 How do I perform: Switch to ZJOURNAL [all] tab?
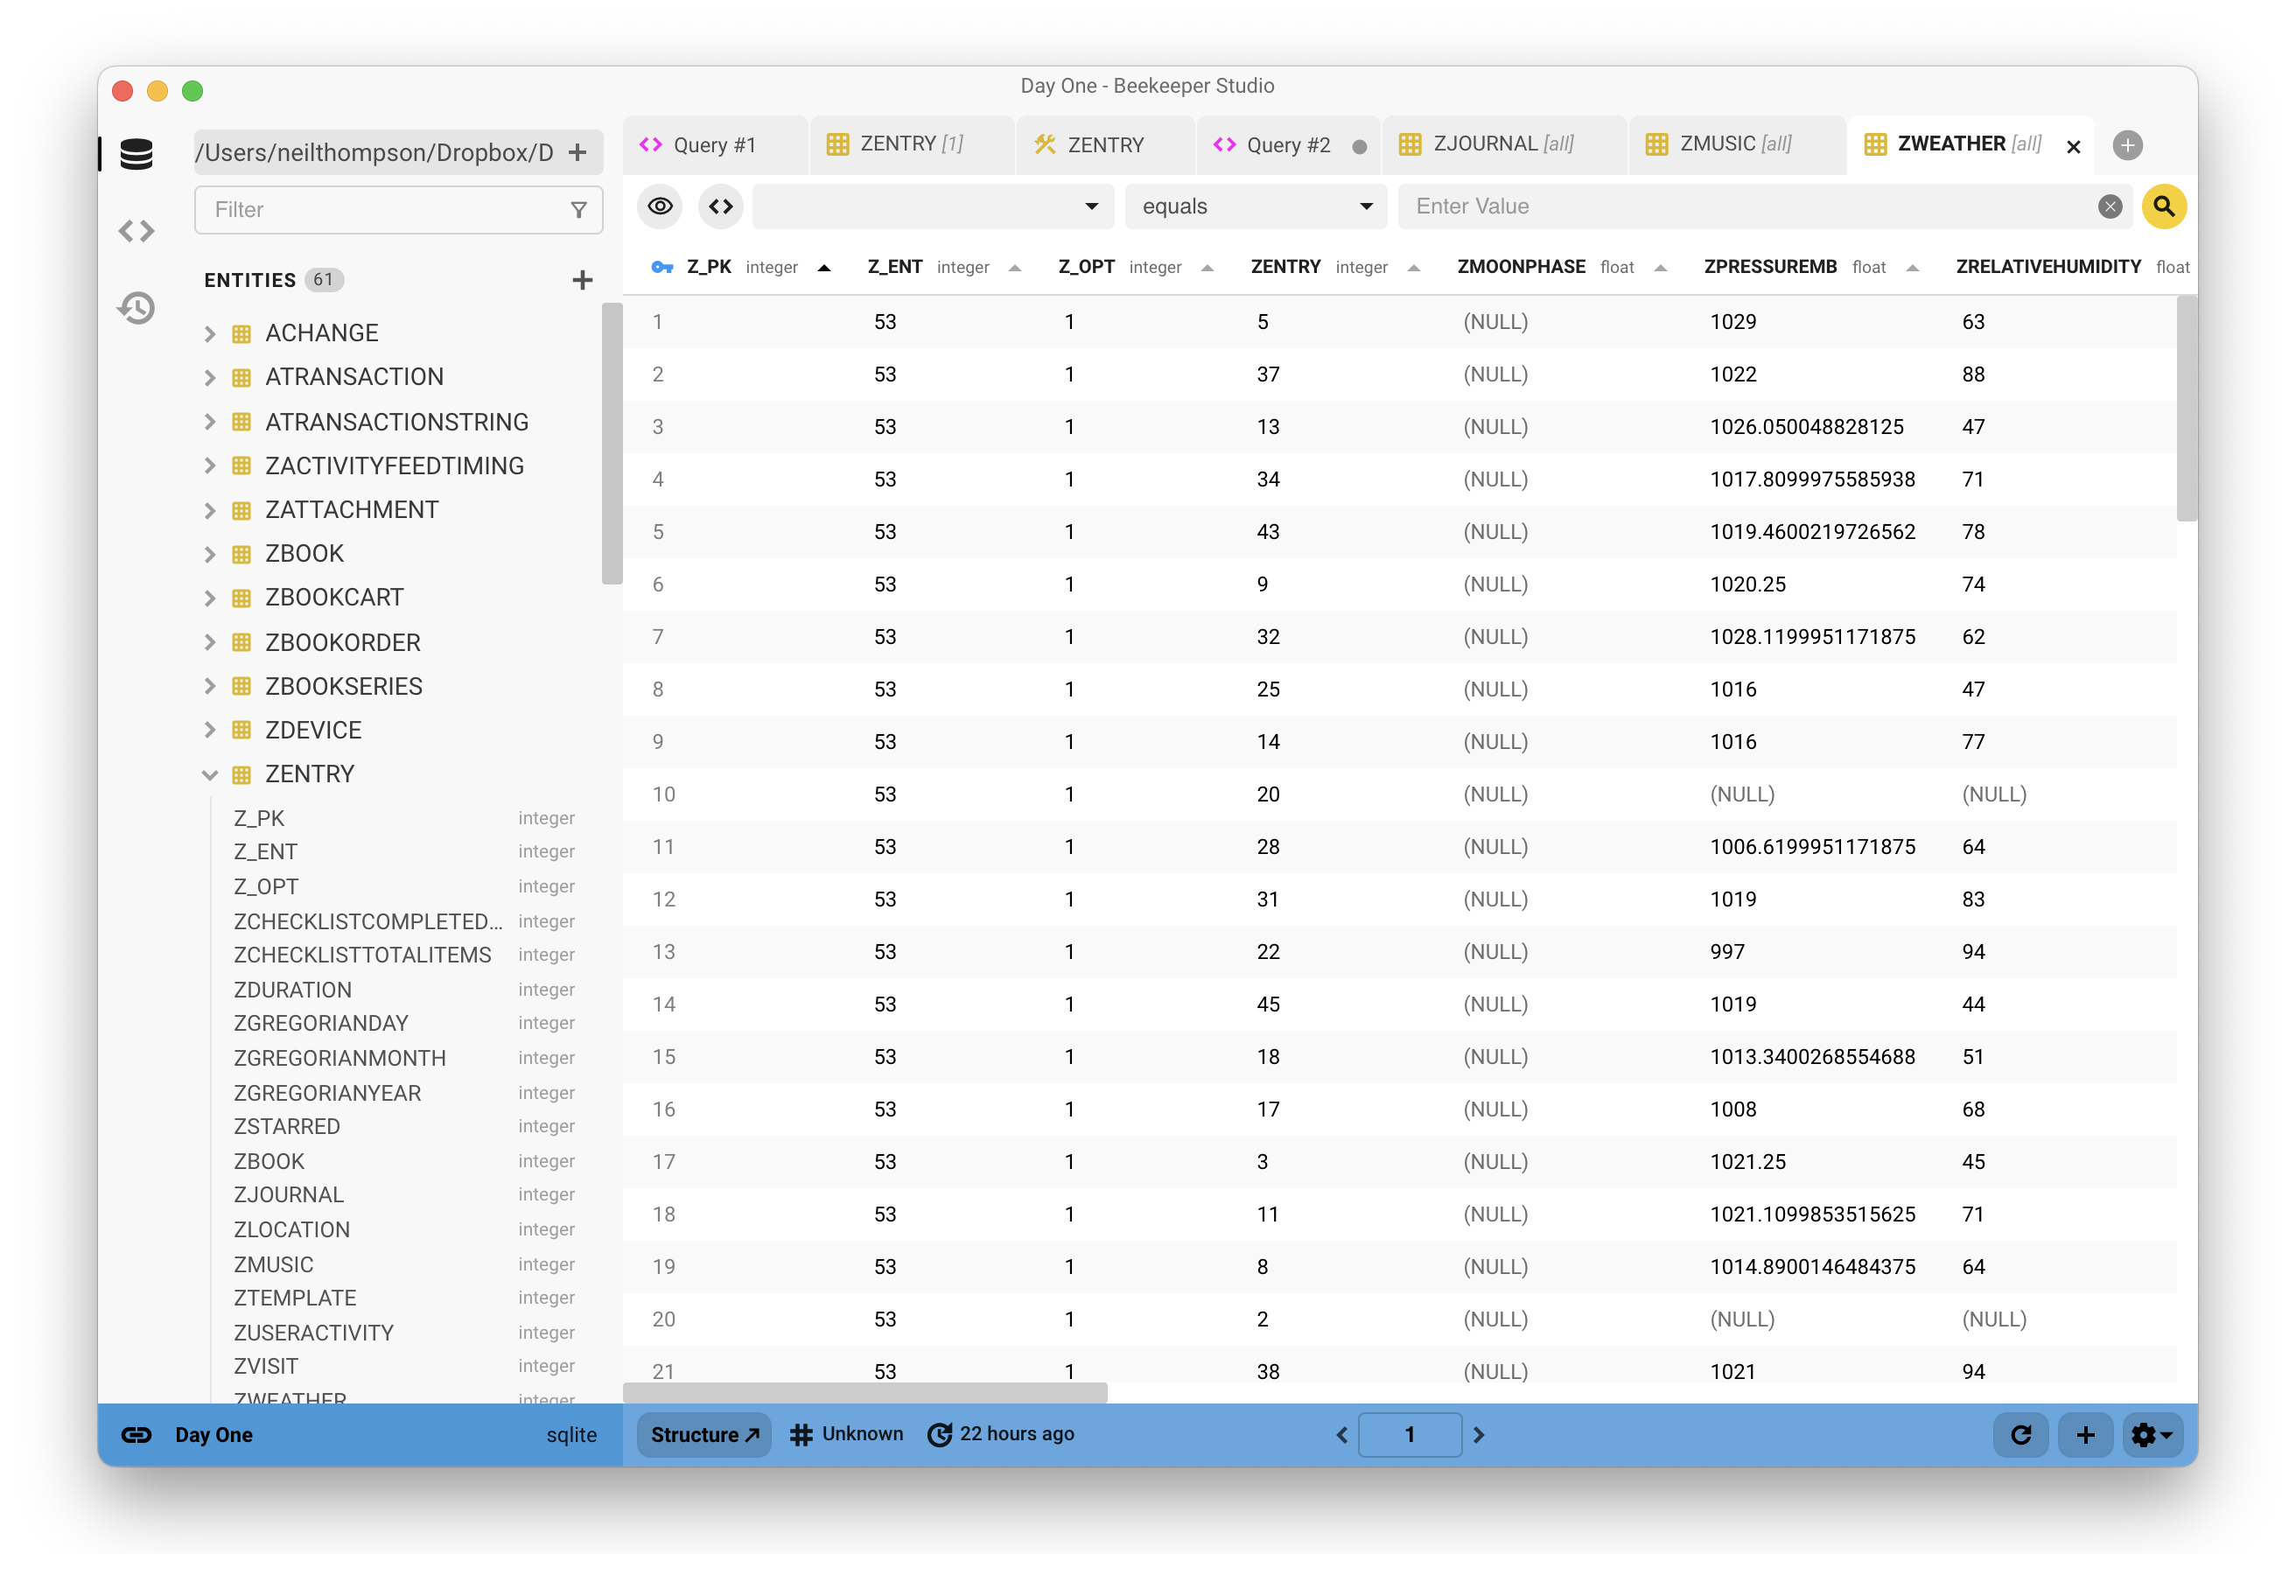(x=1503, y=145)
